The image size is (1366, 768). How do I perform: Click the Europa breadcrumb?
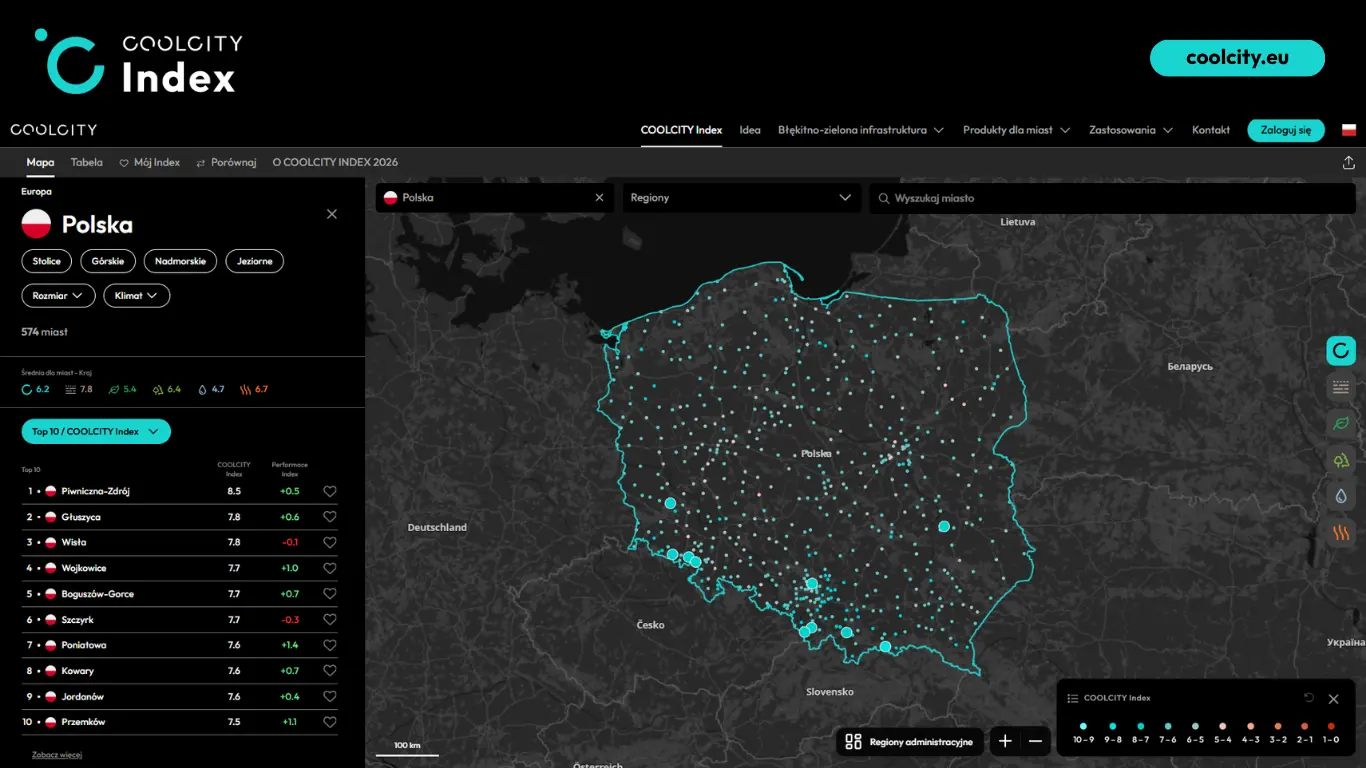point(36,191)
